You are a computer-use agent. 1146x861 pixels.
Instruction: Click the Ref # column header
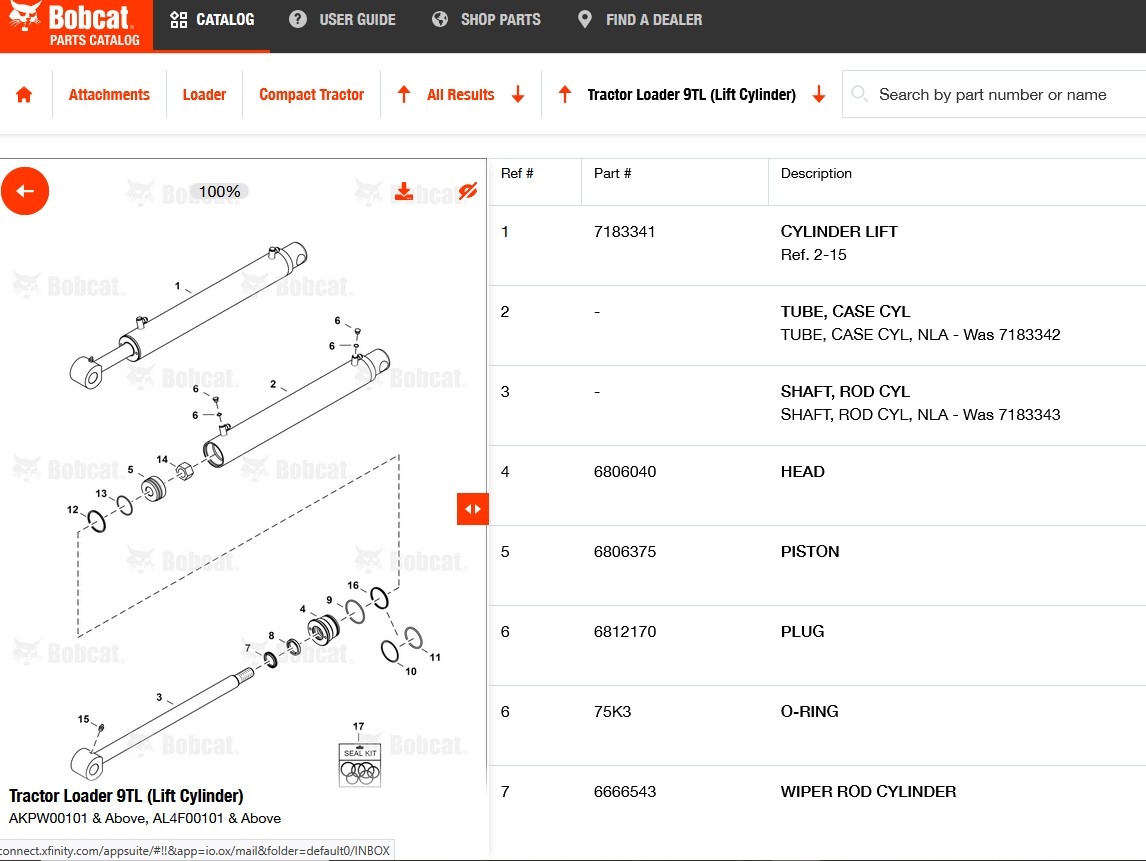tap(517, 173)
